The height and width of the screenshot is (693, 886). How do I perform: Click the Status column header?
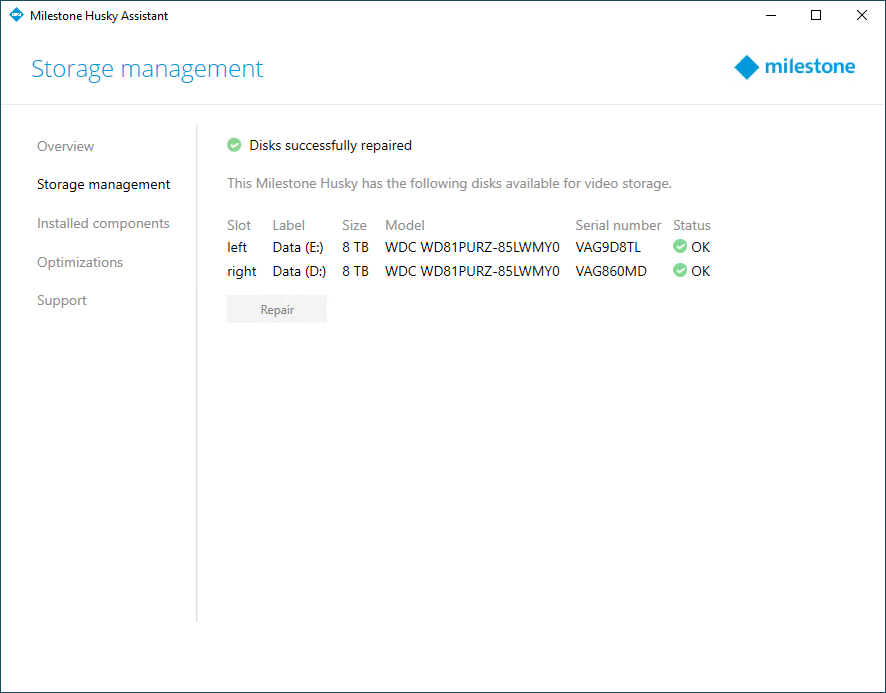click(692, 225)
